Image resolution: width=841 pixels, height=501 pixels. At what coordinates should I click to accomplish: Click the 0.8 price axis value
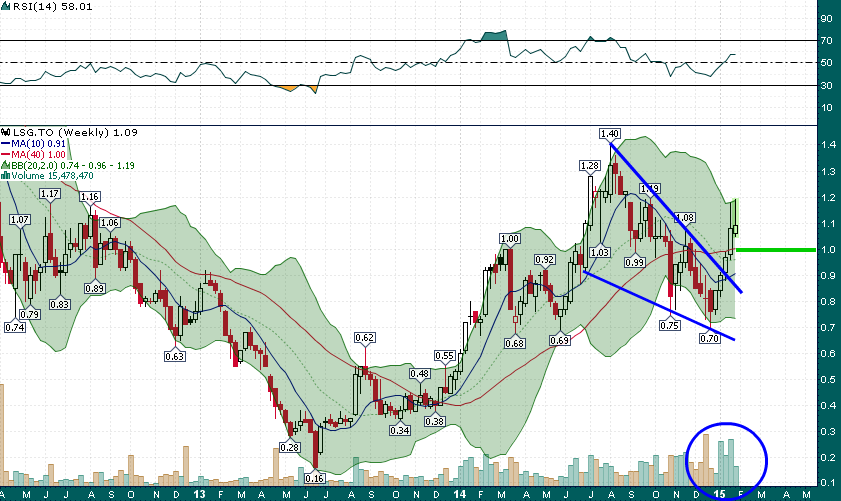click(x=828, y=302)
